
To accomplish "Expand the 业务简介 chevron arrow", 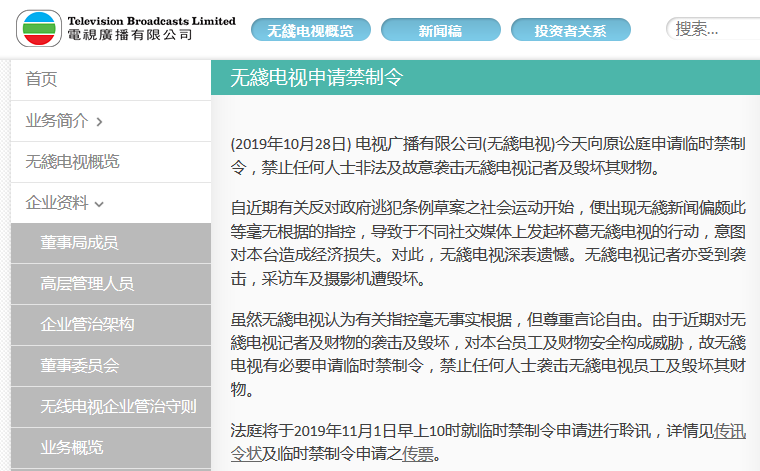I will click(x=99, y=122).
